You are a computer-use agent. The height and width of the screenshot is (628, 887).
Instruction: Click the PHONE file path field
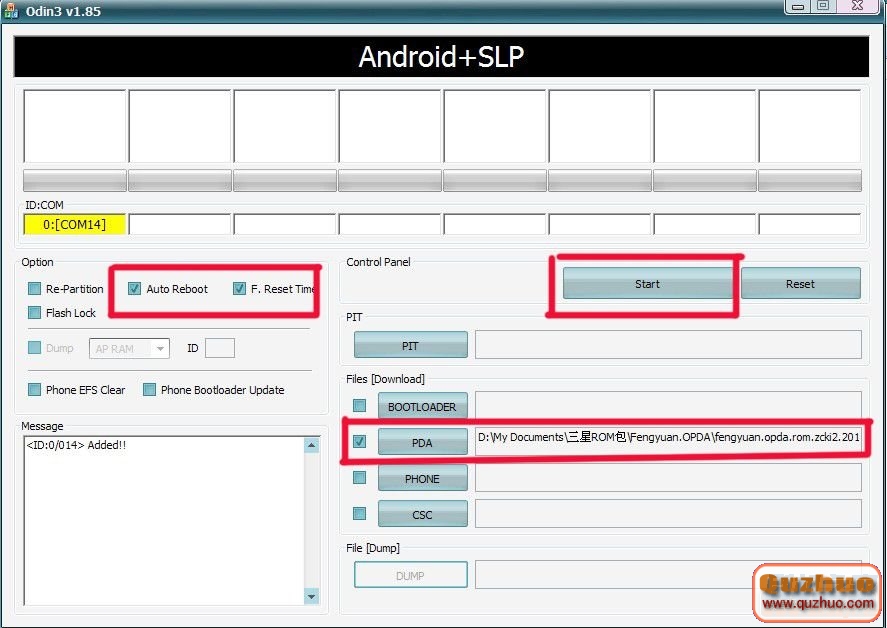click(668, 478)
